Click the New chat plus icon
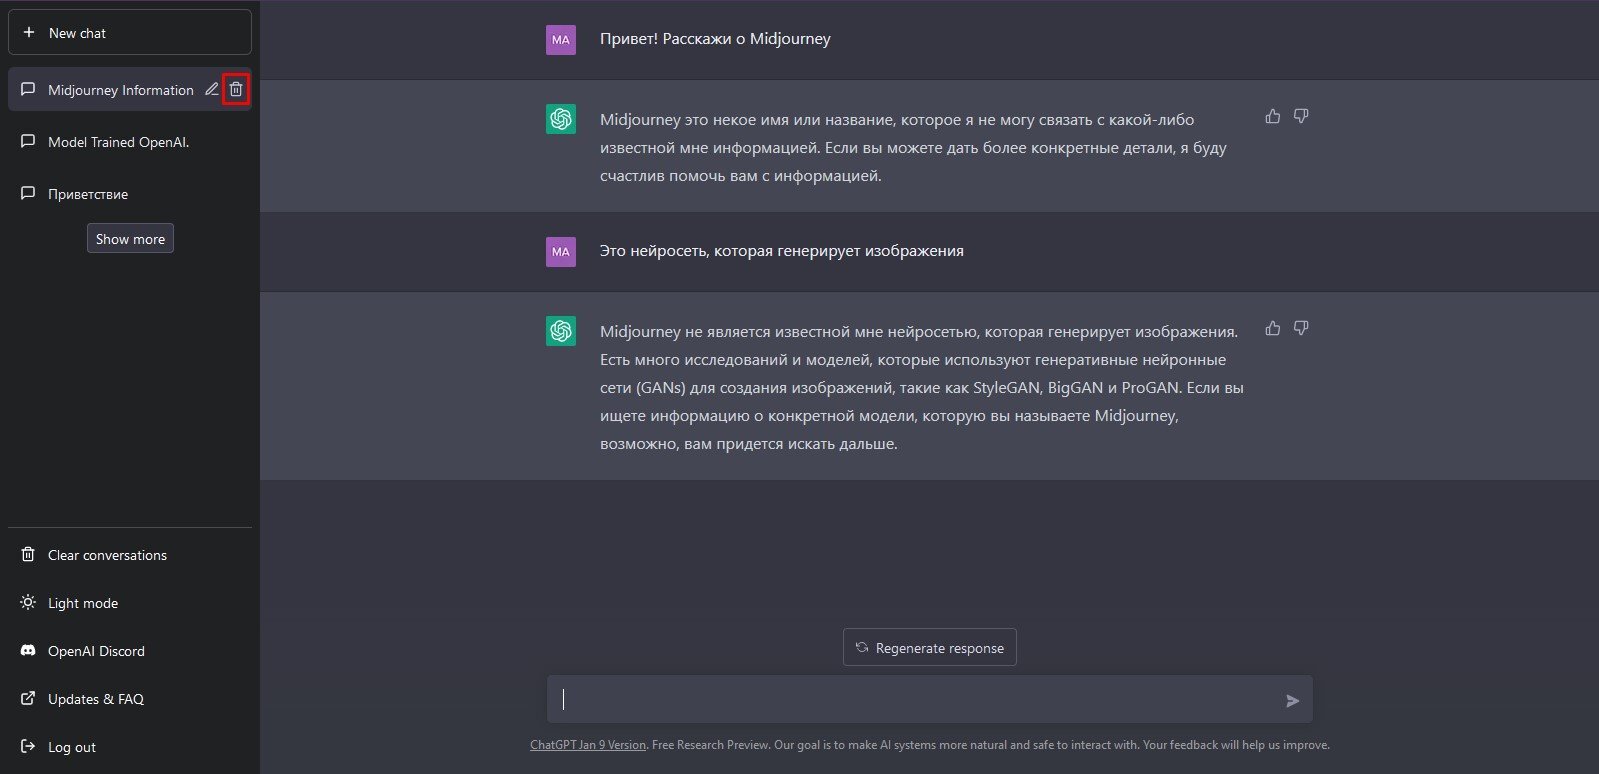The image size is (1599, 774). (29, 33)
